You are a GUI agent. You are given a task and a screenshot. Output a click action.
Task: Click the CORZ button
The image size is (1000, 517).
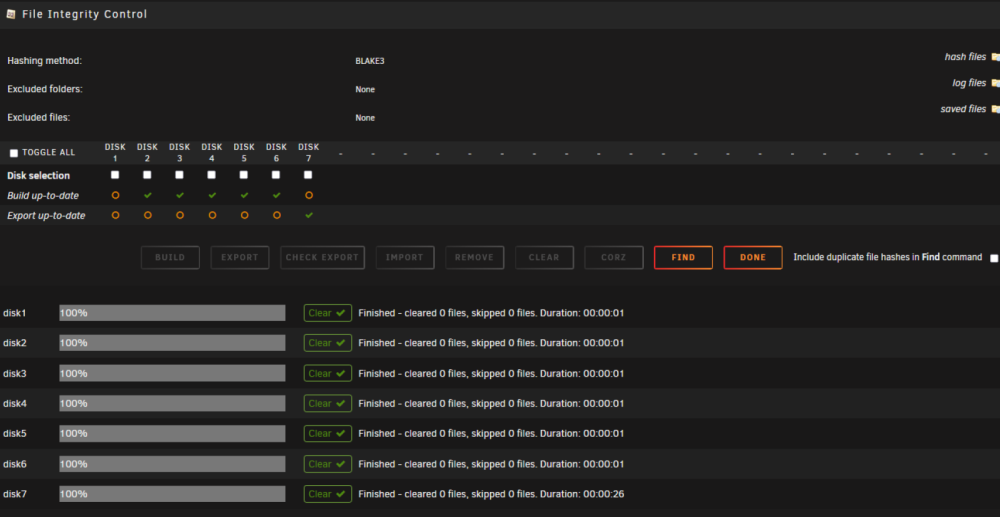[x=614, y=258]
